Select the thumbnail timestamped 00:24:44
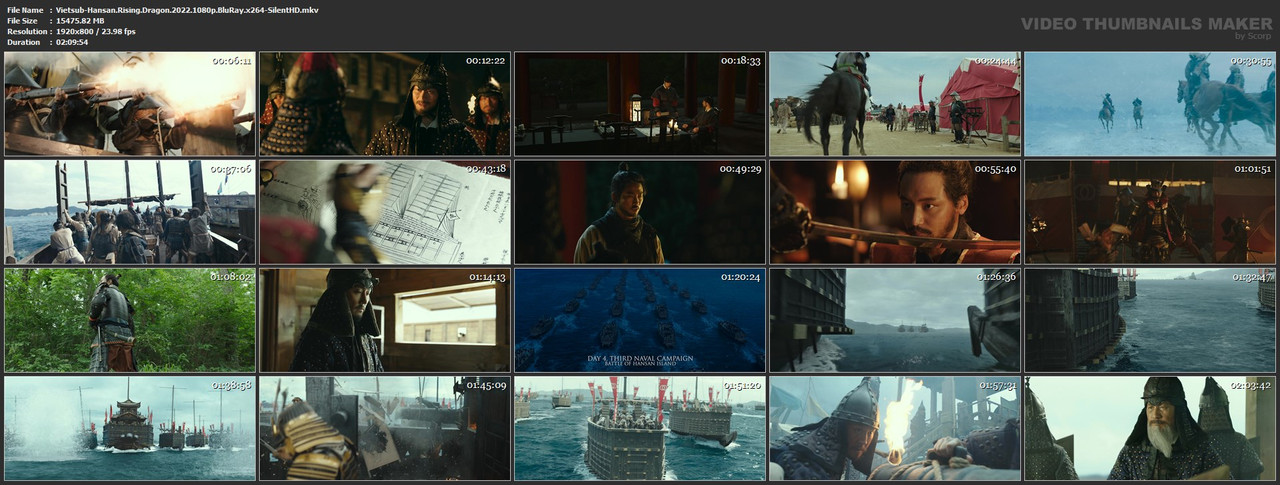 pos(895,104)
